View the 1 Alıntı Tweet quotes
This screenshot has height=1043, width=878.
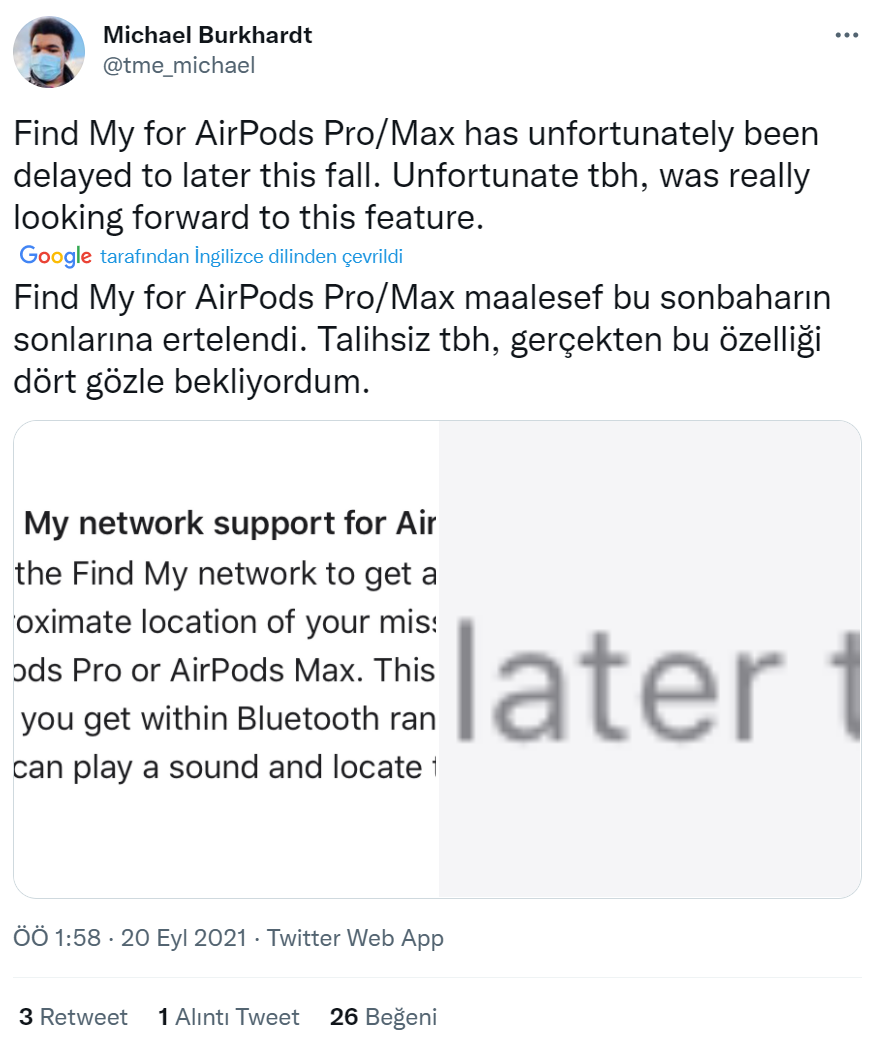229,1017
